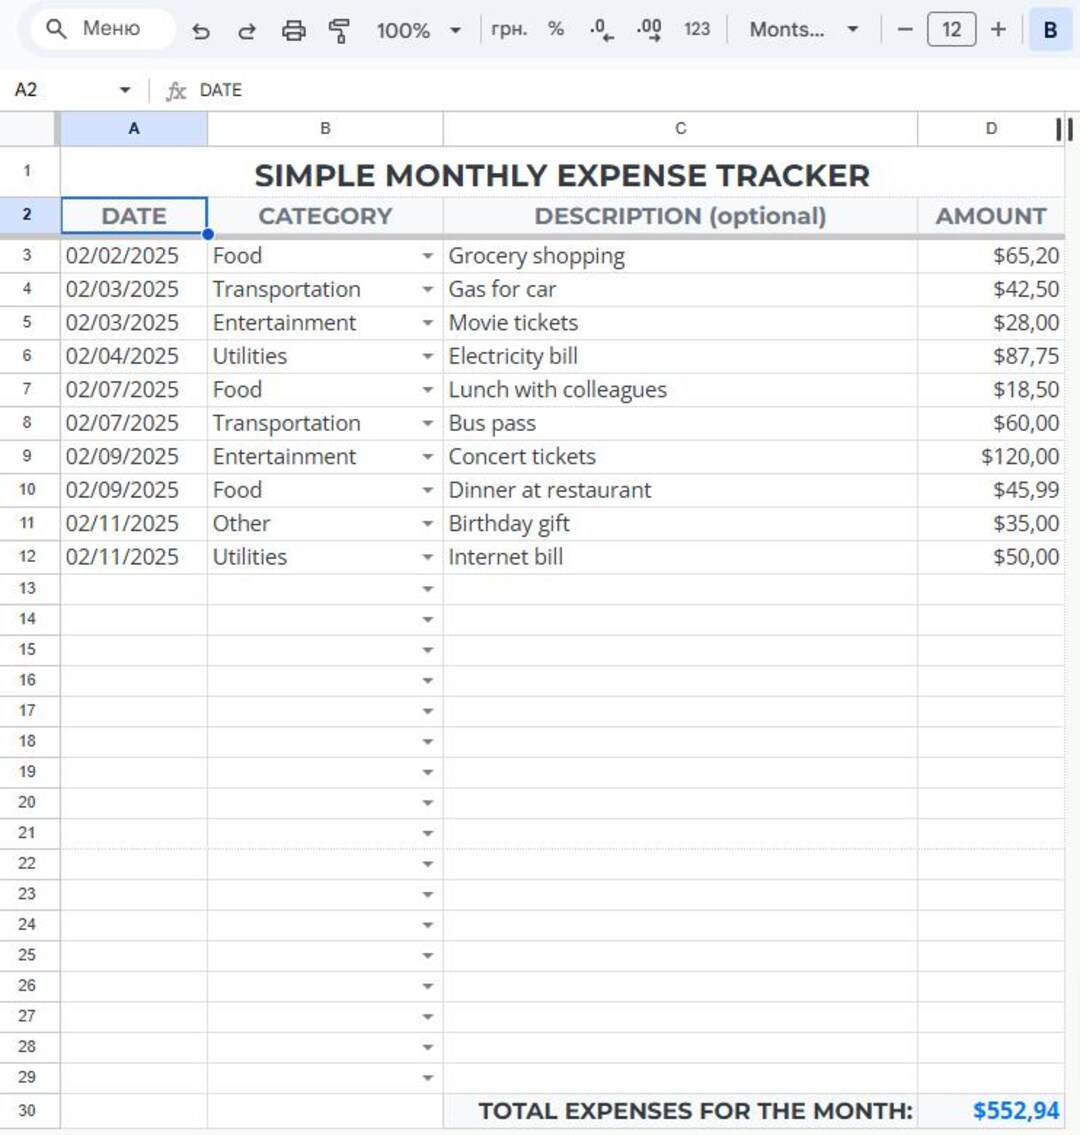The width and height of the screenshot is (1080, 1135).
Task: Click the Print icon
Action: 293,30
